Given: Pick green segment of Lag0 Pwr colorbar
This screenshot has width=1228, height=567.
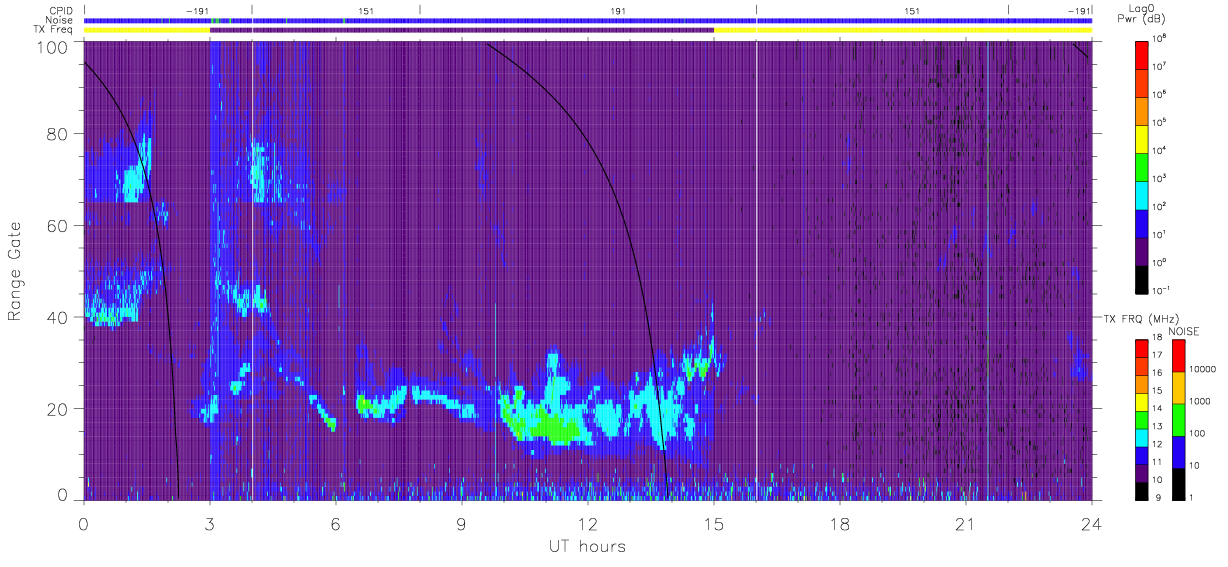Looking at the screenshot, I should (x=1141, y=167).
